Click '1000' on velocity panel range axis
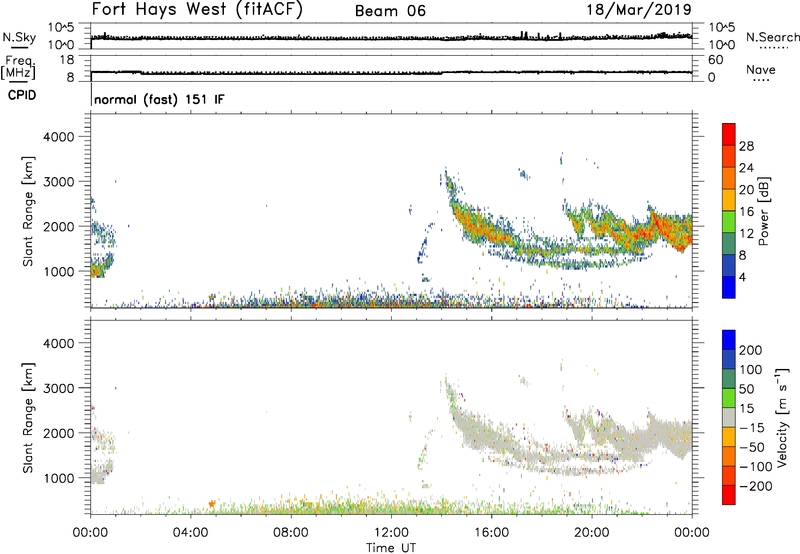This screenshot has width=800, height=554. pyautogui.click(x=59, y=478)
